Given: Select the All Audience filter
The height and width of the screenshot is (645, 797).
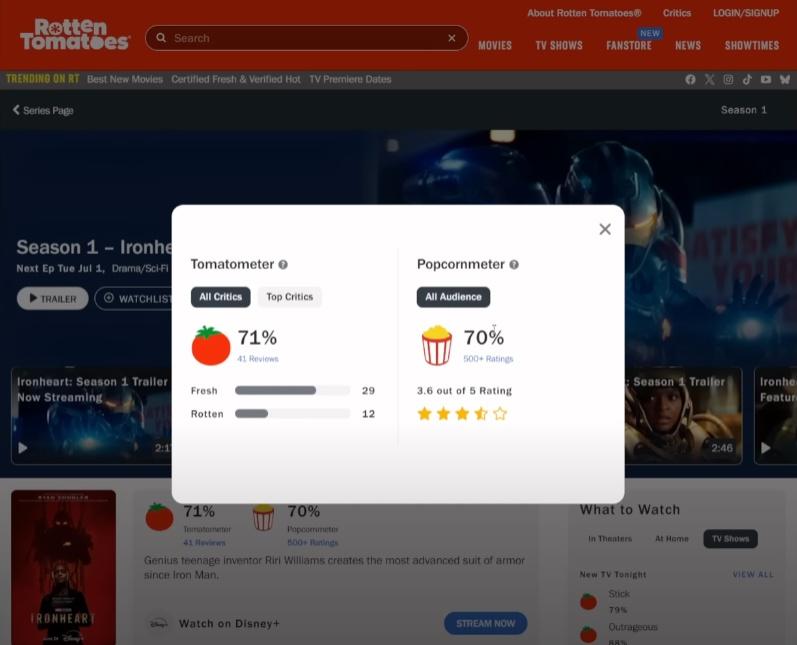Looking at the screenshot, I should point(453,297).
